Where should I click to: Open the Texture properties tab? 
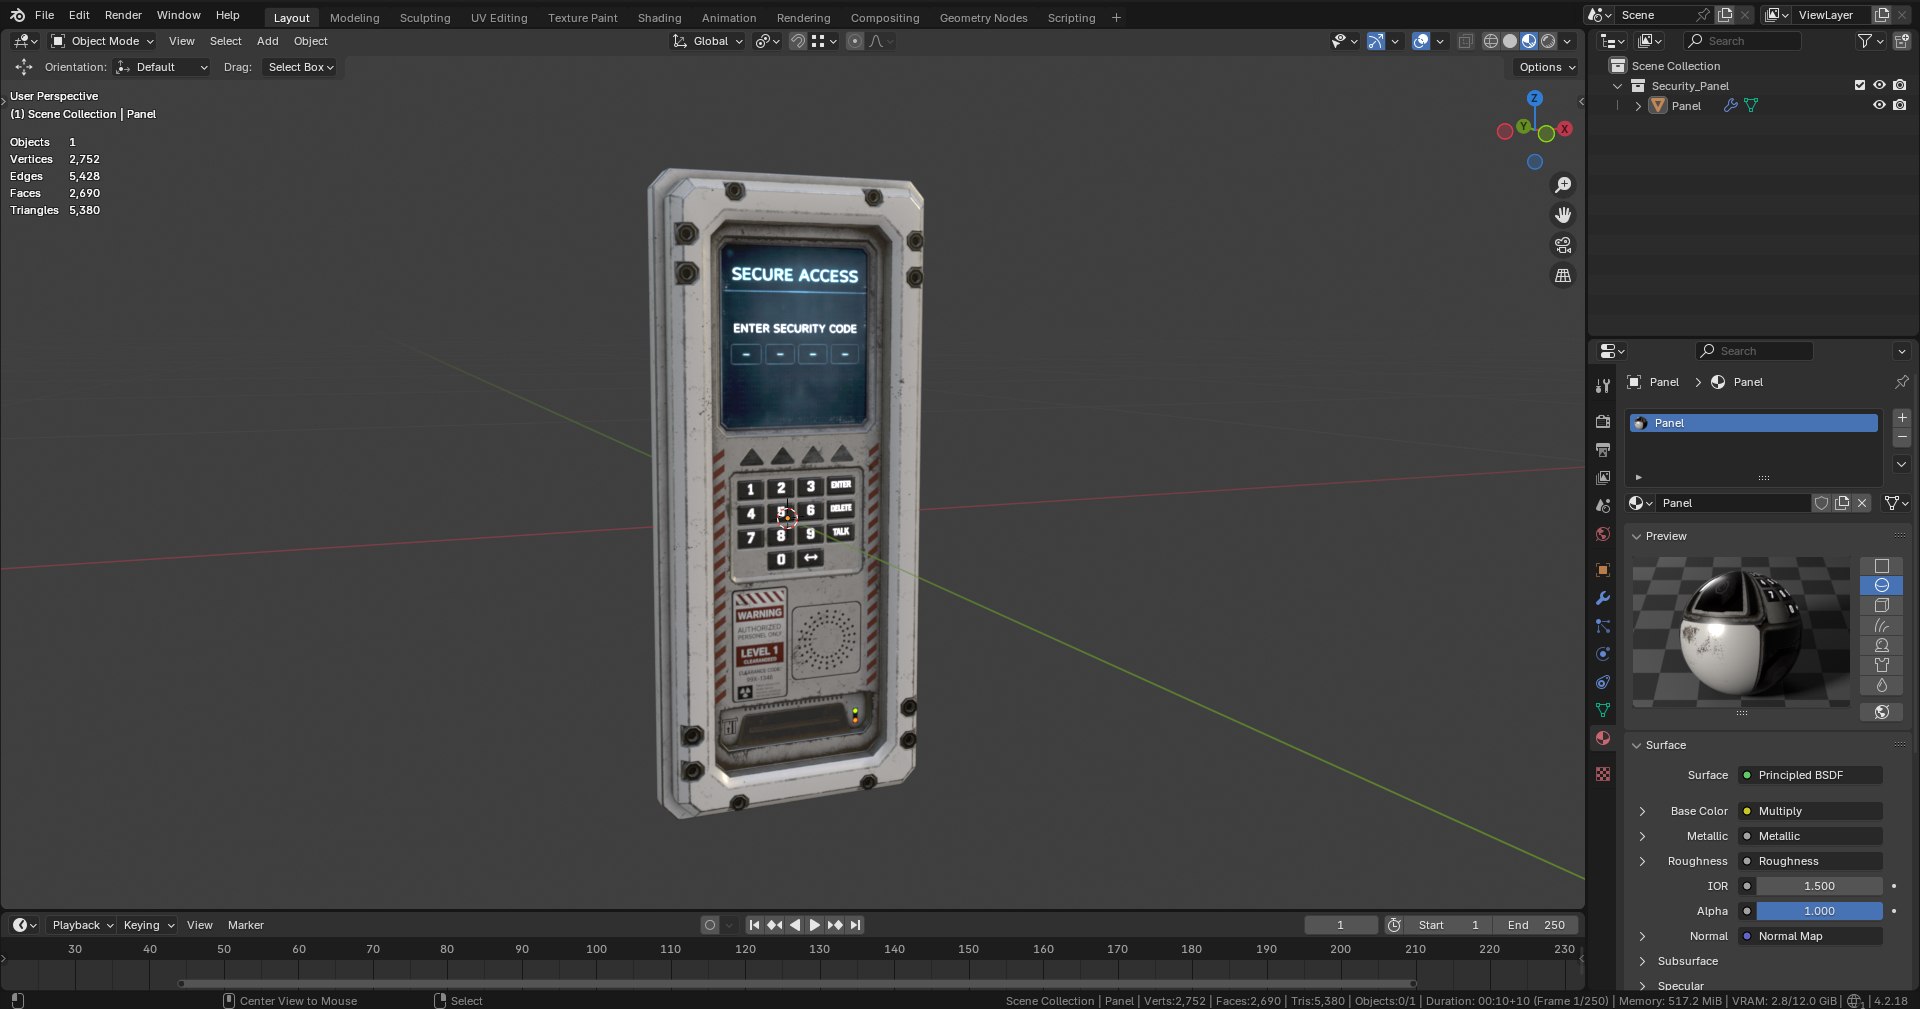[x=1603, y=774]
